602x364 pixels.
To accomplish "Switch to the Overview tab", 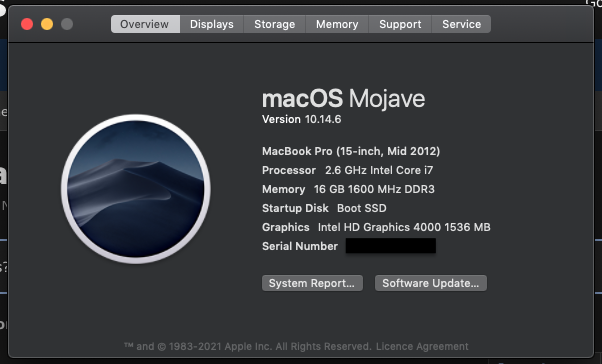I will click(145, 24).
